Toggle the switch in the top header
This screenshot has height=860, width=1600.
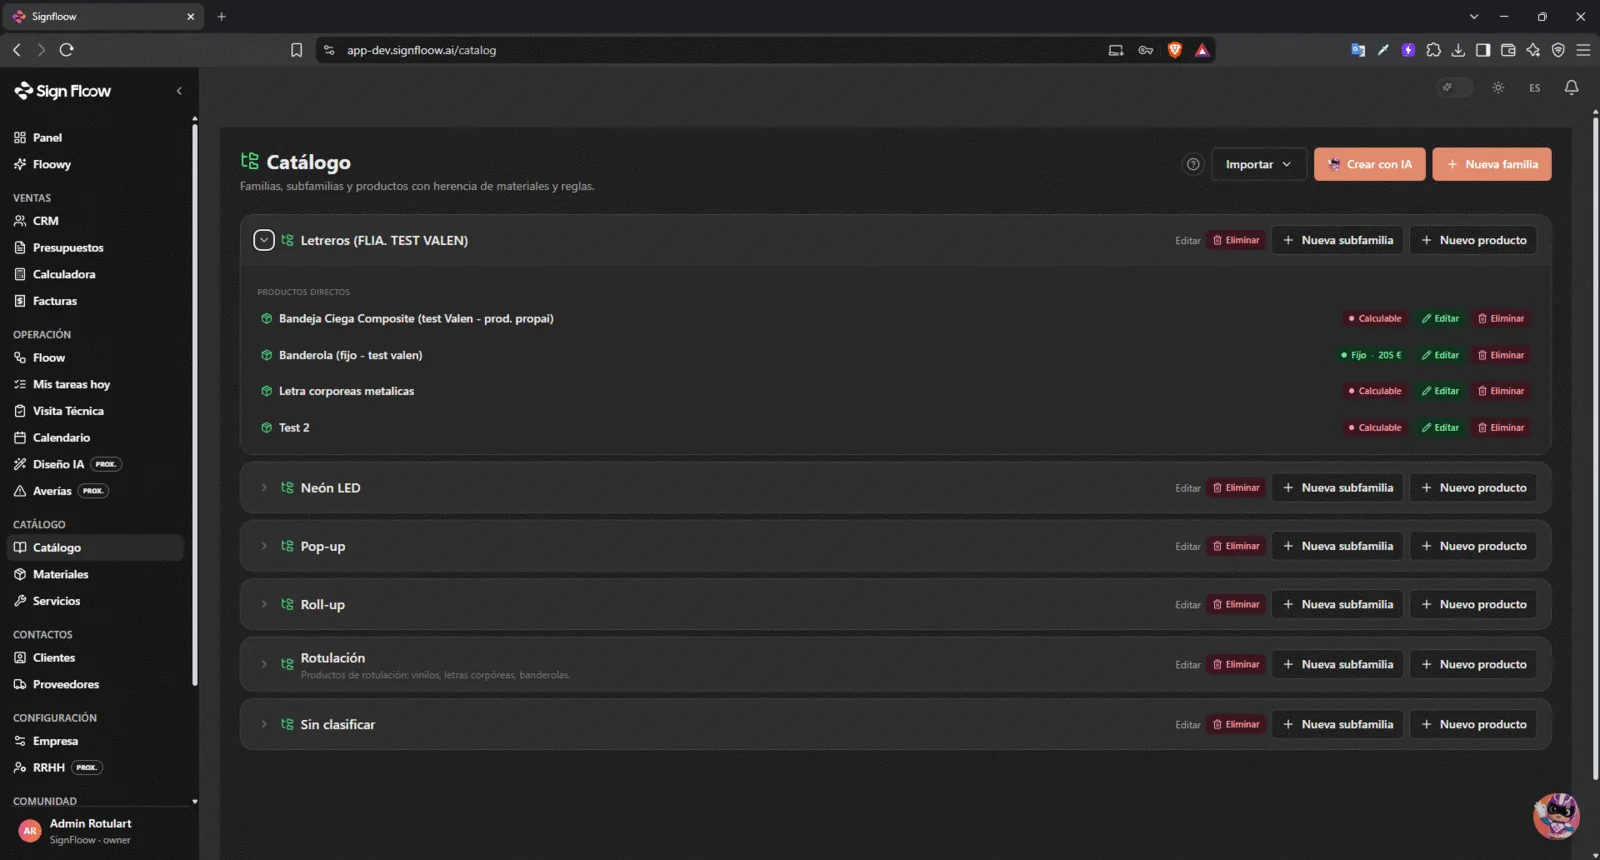1455,88
